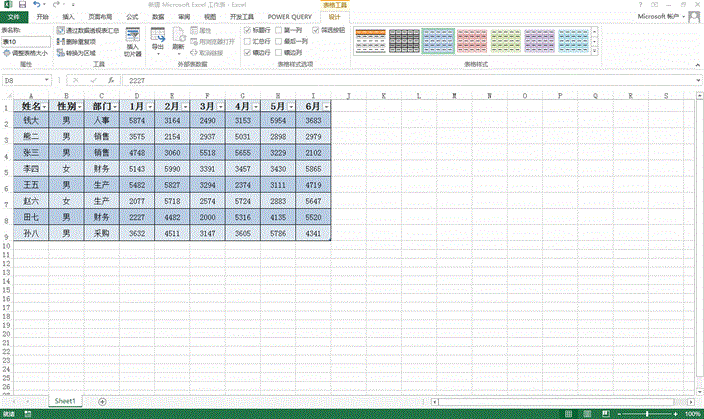Expand the table styles gallery more arrow
704x419 pixels.
point(595,52)
